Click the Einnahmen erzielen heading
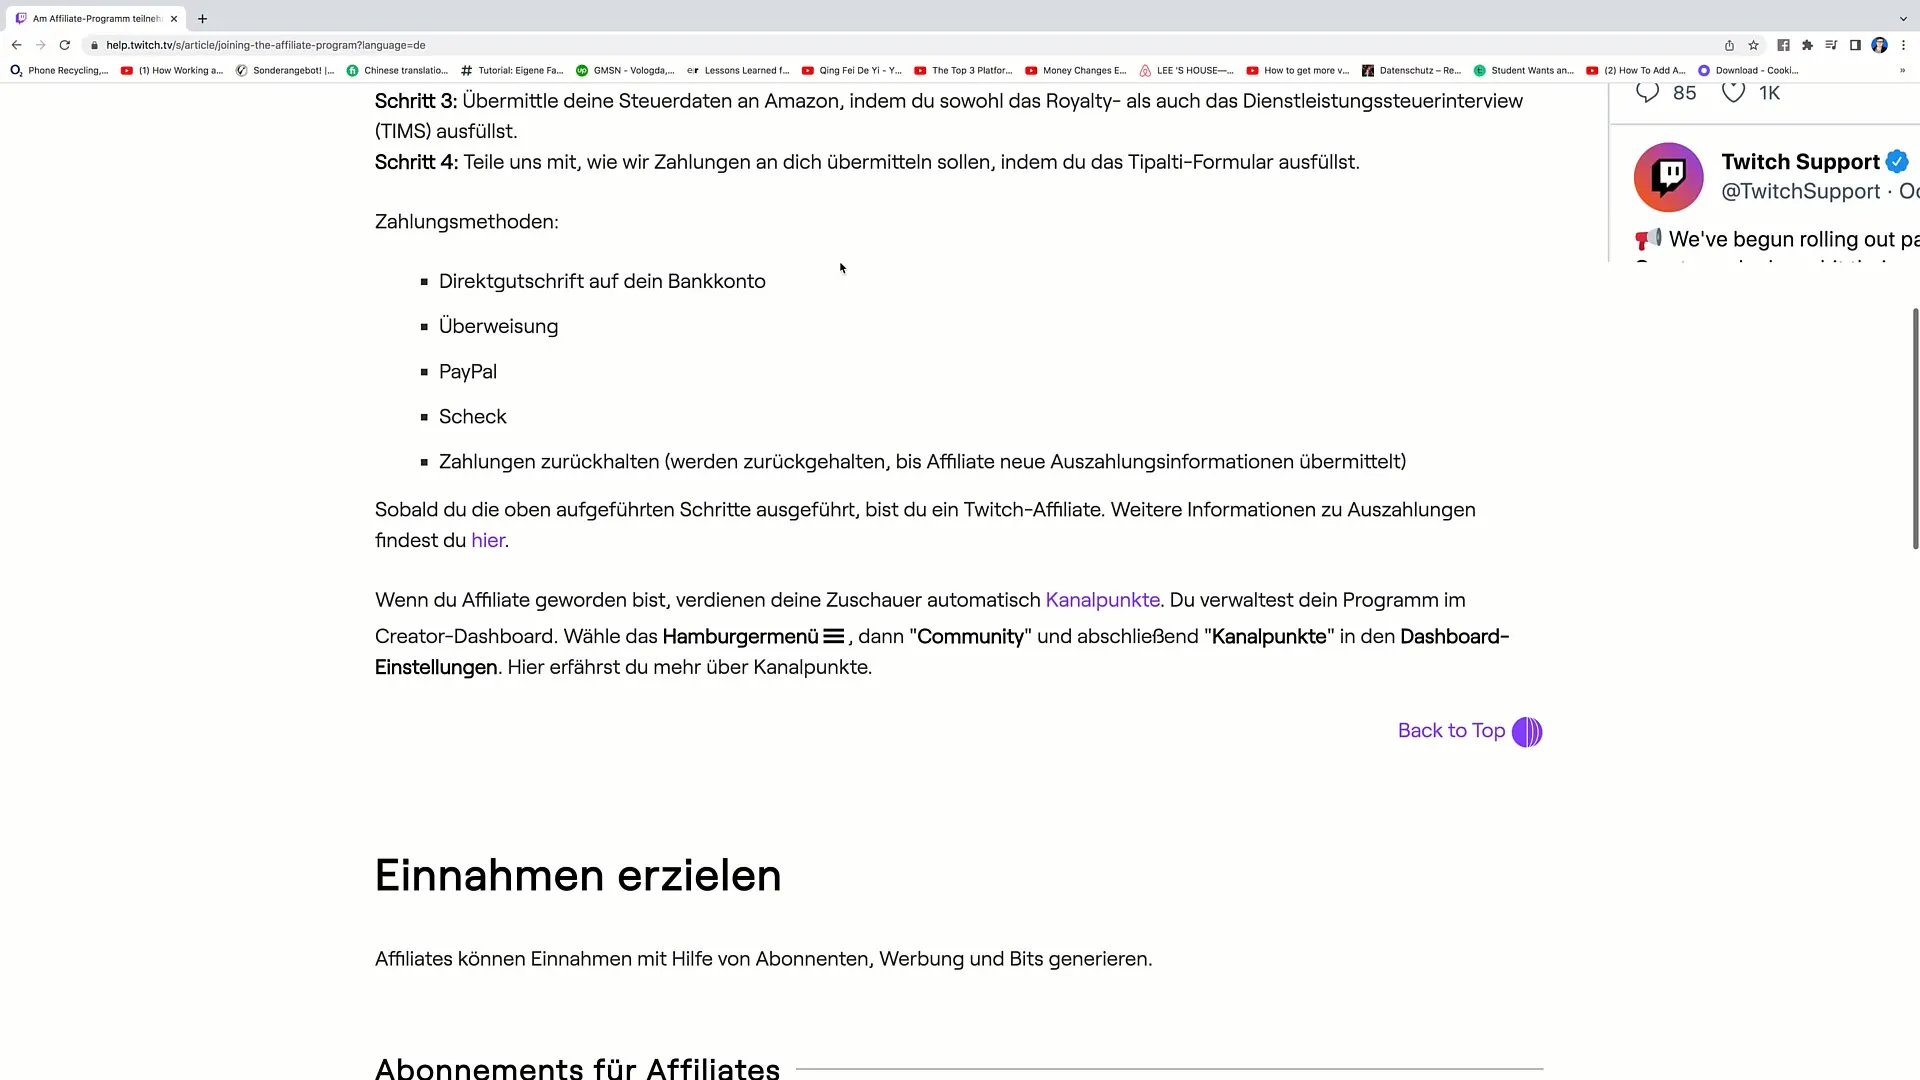Screen dimensions: 1920x1080 [x=578, y=876]
